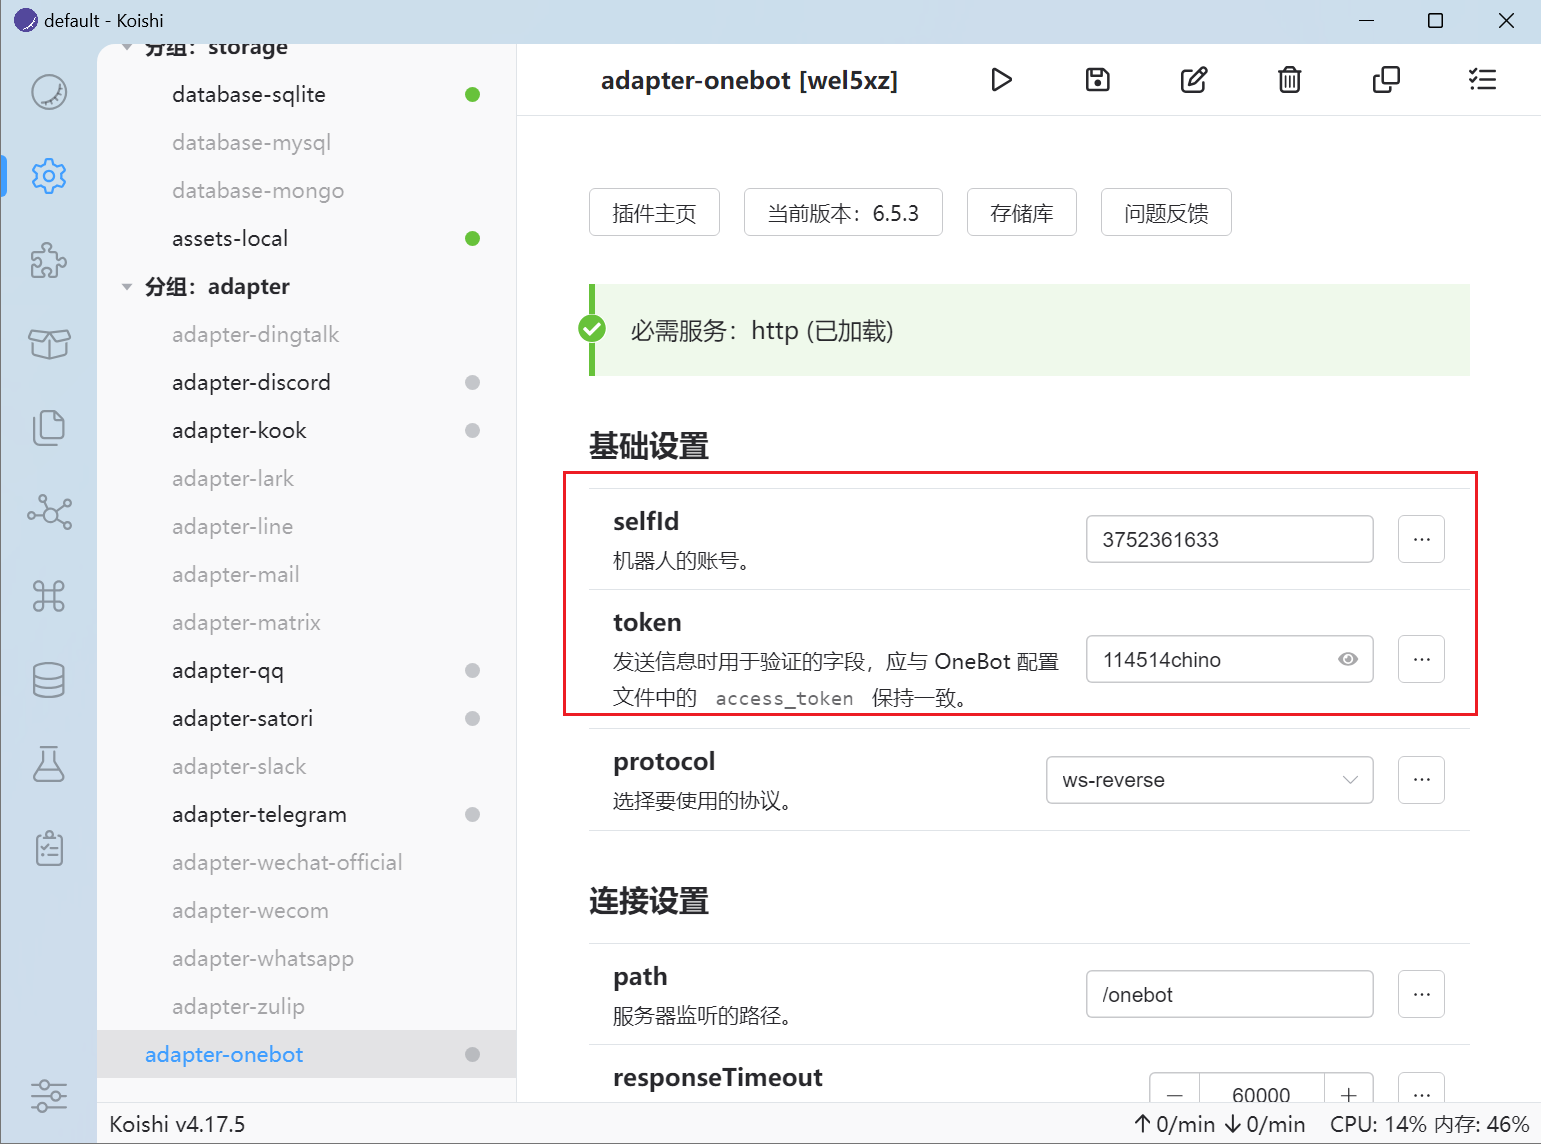Screen dimensions: 1541x1144
Task: Select adapter-whatsapp in the plugin list
Action: coord(307,958)
